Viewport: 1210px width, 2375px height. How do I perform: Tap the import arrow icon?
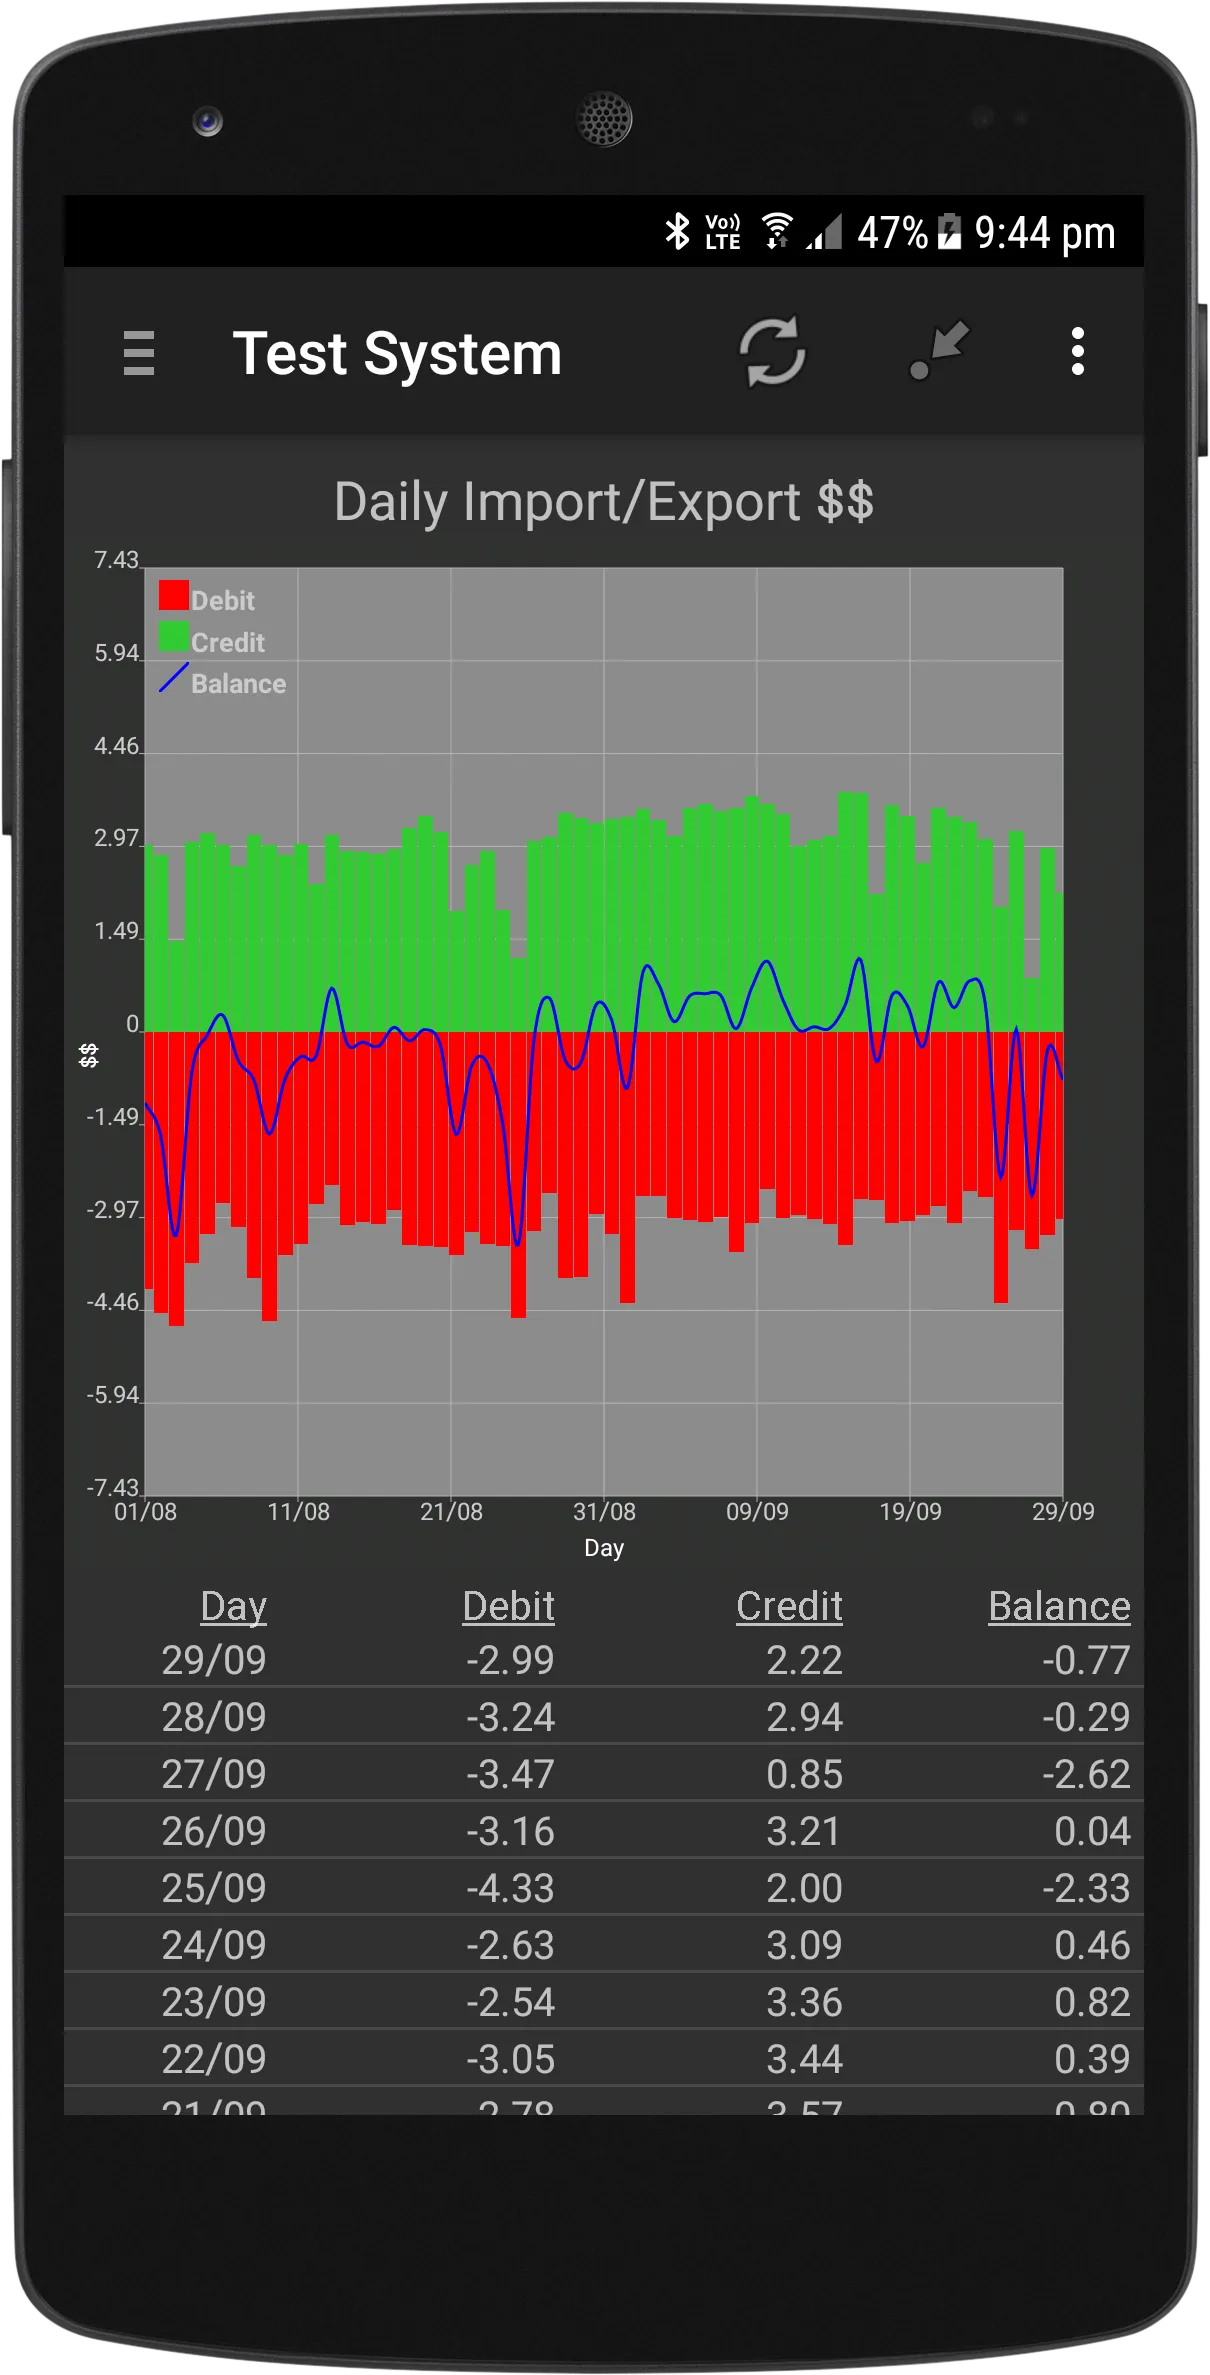tap(939, 351)
